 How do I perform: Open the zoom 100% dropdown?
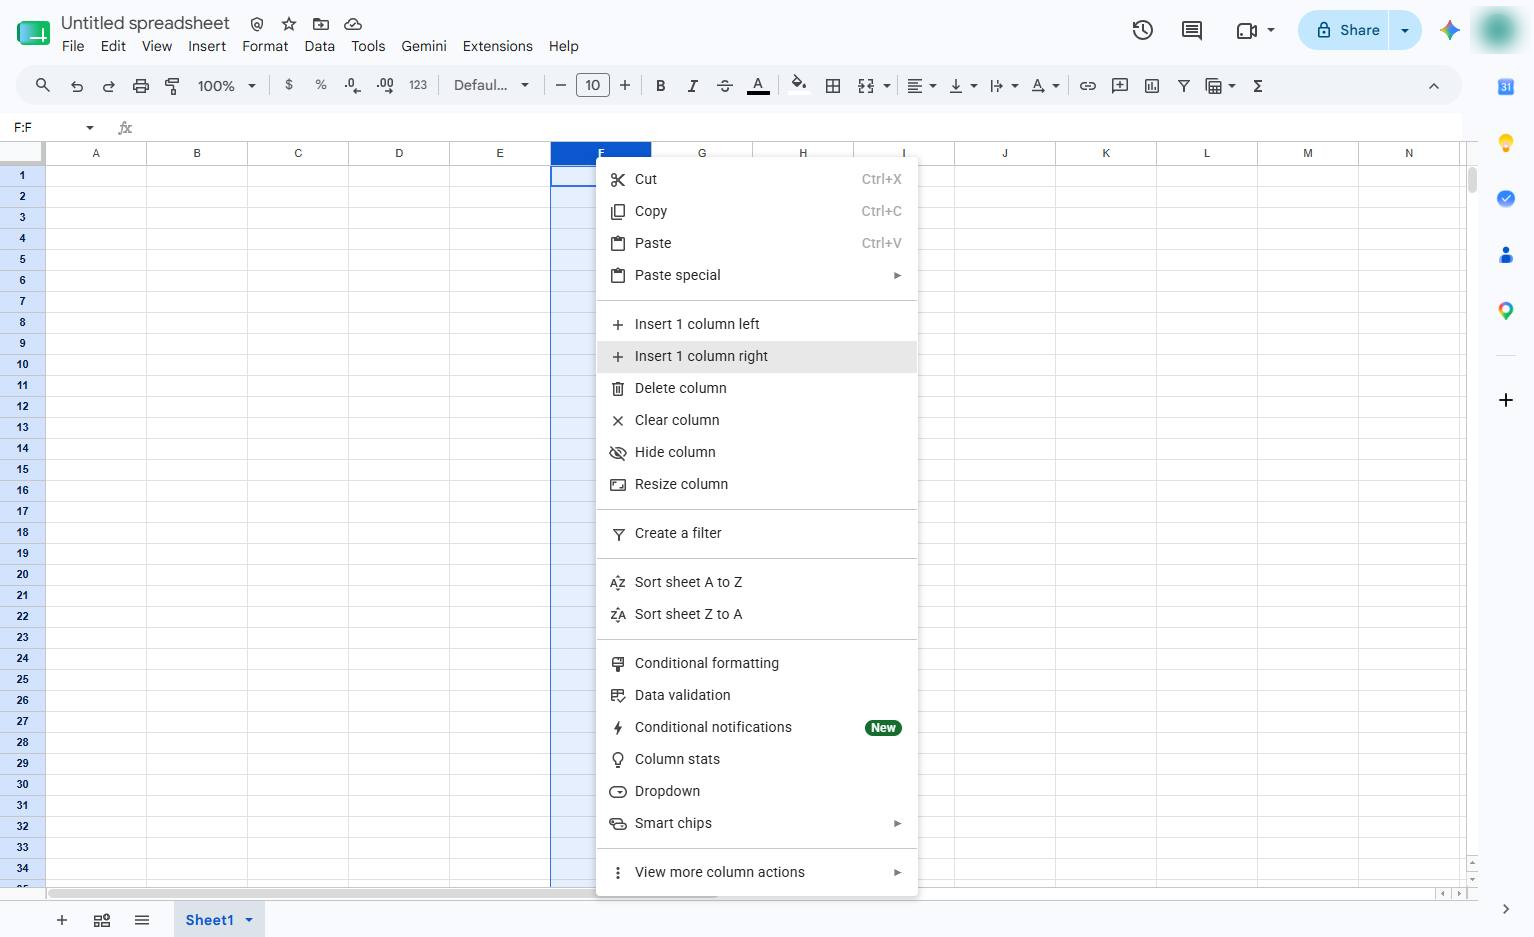227,86
